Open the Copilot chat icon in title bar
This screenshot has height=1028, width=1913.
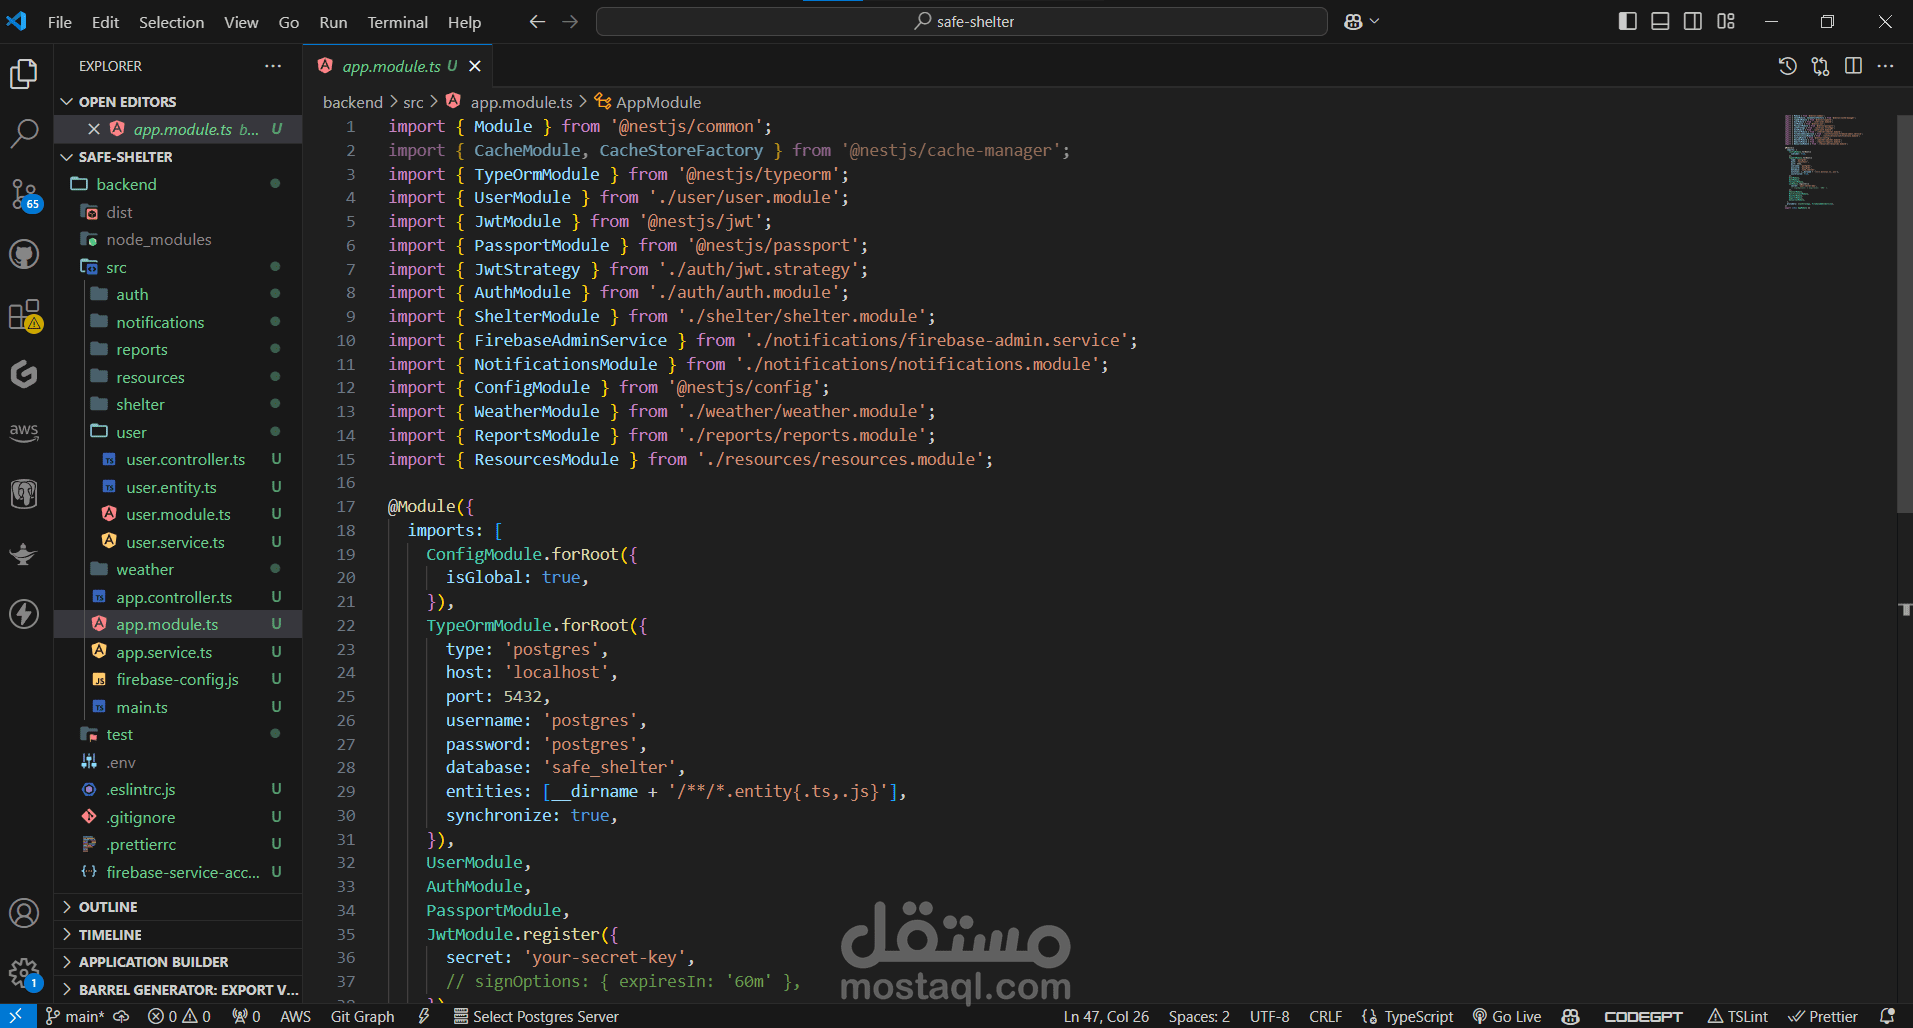click(x=1353, y=21)
